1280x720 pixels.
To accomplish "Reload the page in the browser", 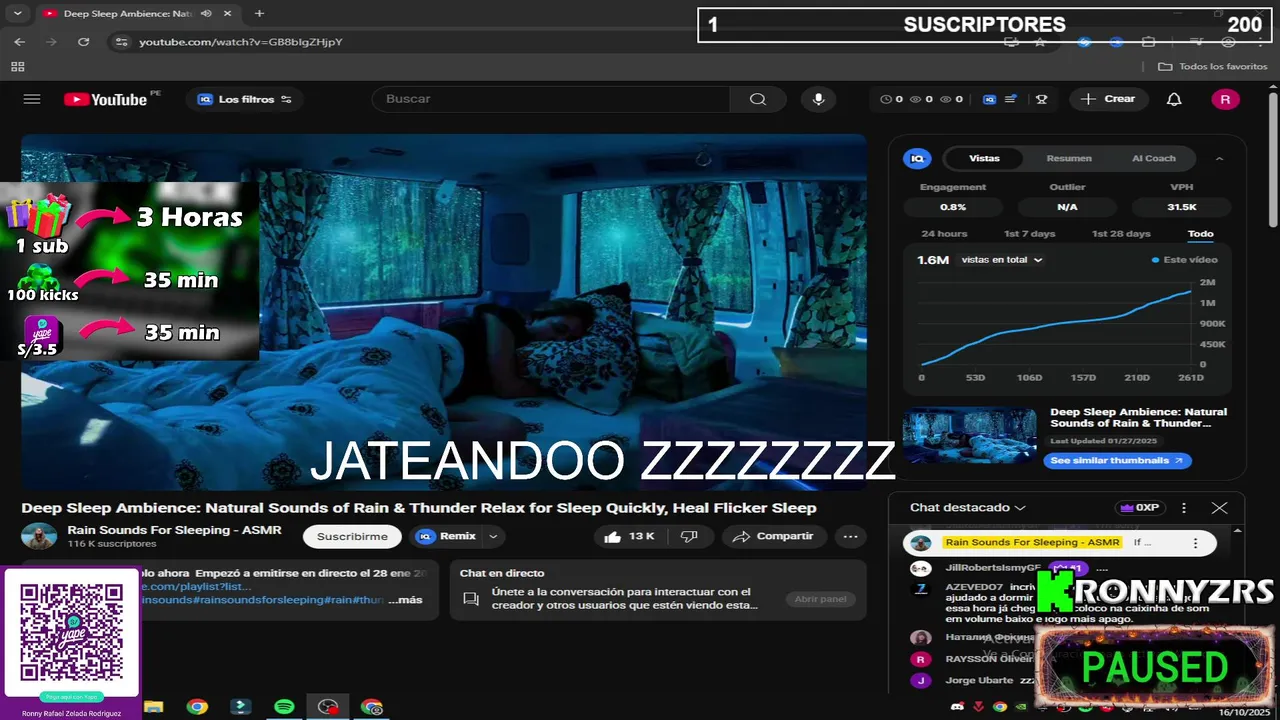I will [84, 42].
